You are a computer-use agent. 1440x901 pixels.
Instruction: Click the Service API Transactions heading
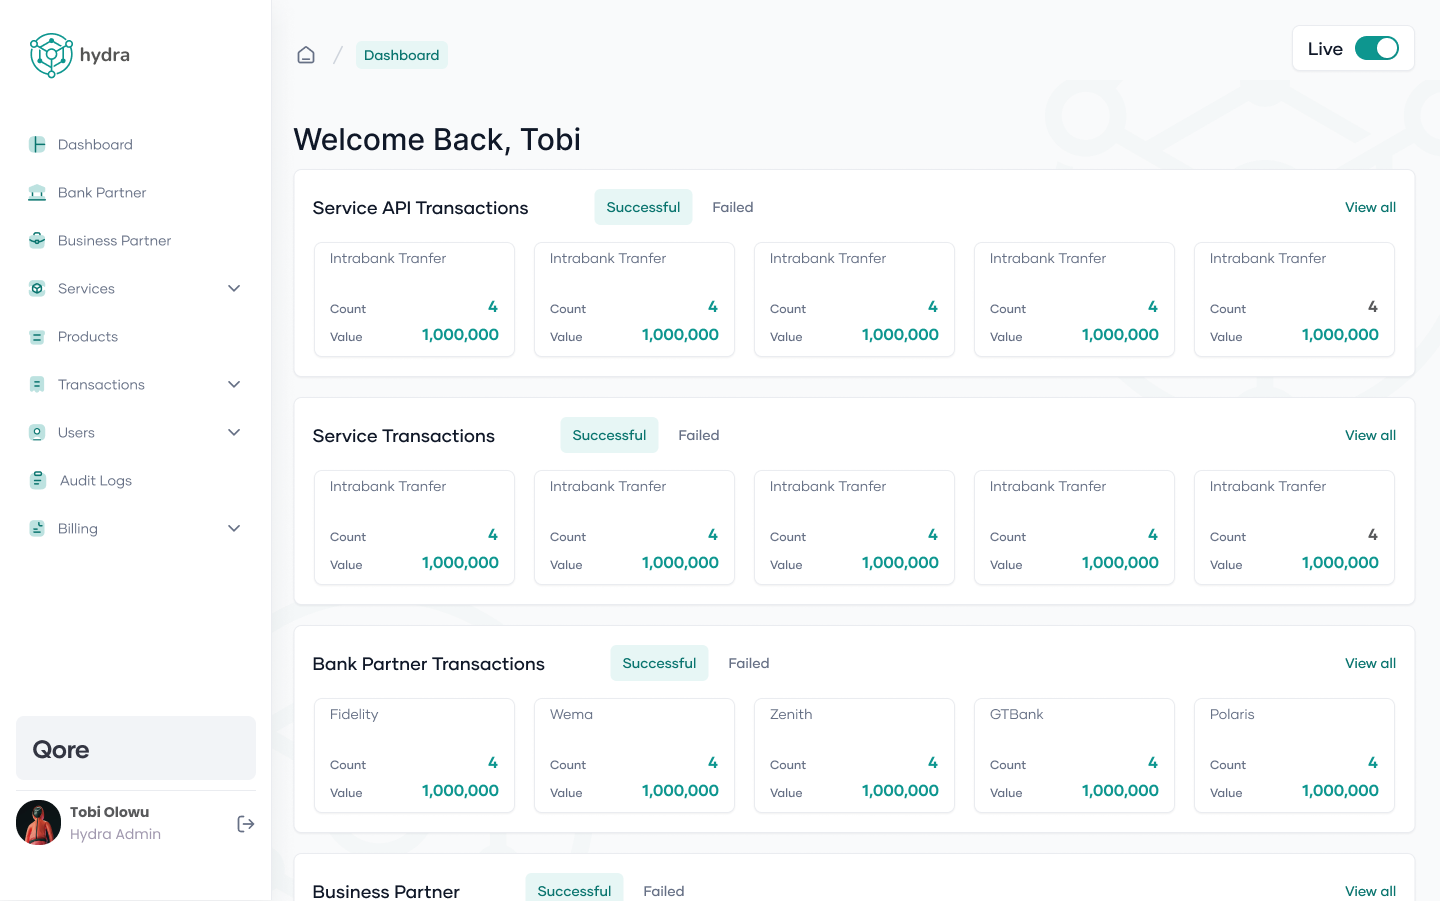[420, 207]
